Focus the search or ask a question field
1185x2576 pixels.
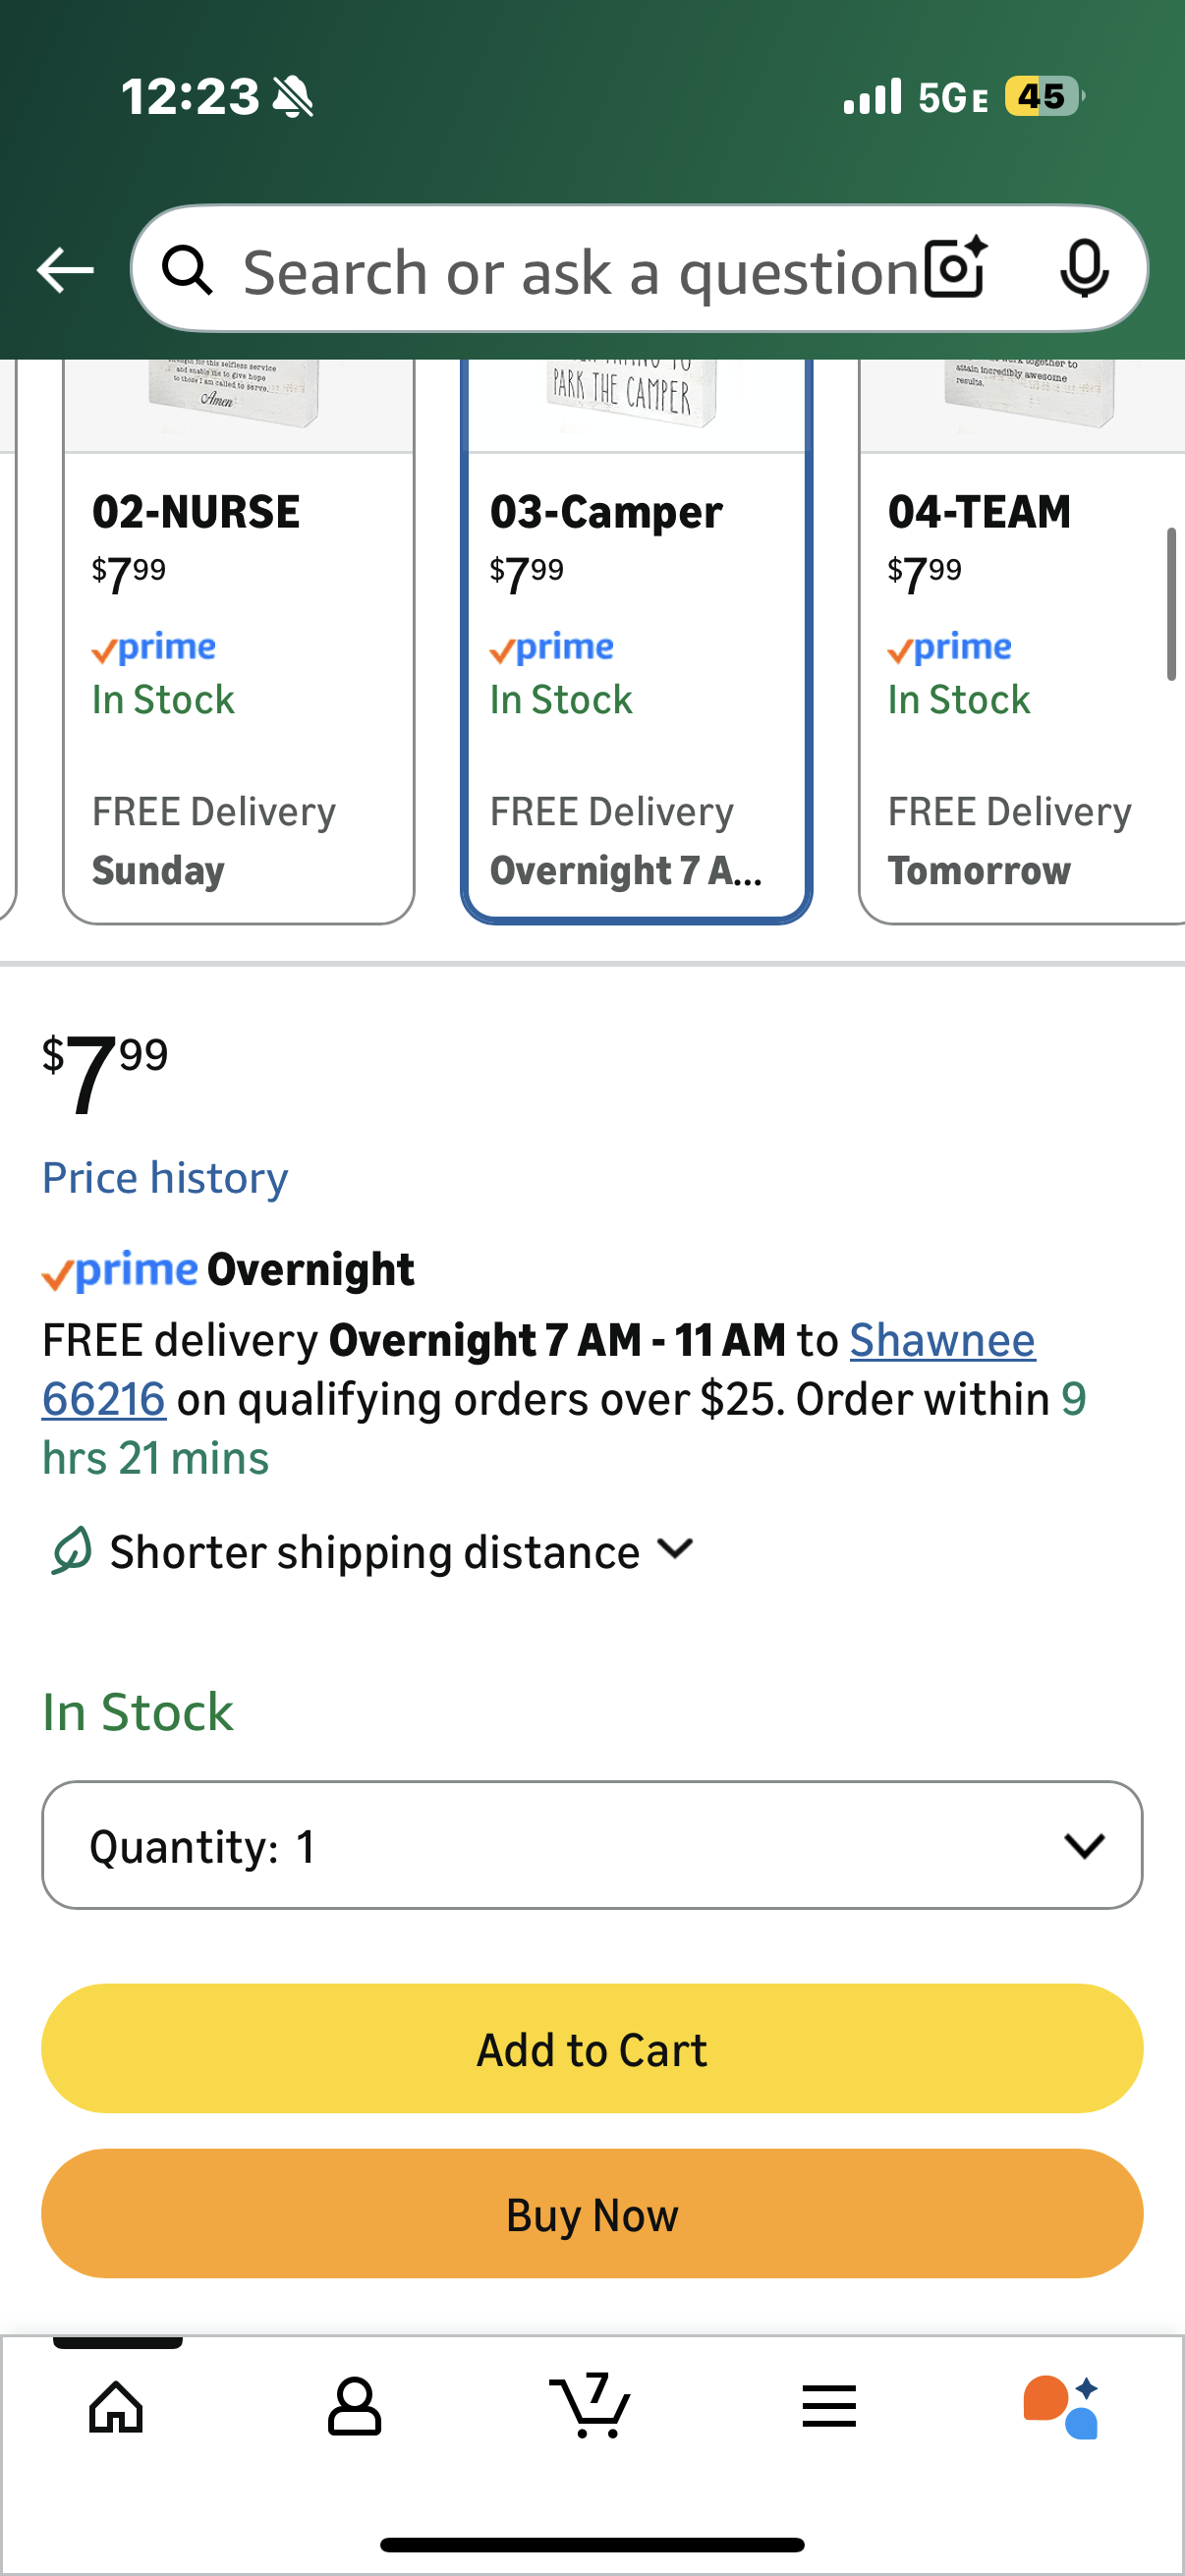pos(580,271)
